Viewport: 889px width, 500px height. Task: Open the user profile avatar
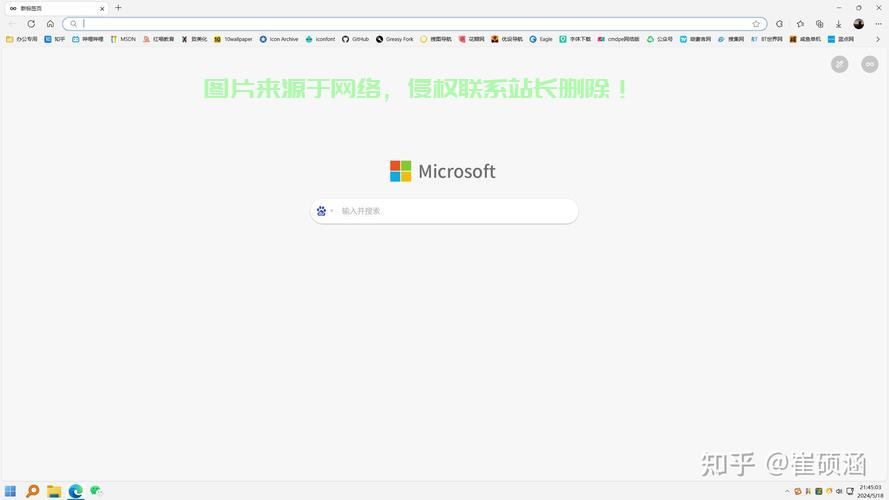(x=858, y=24)
